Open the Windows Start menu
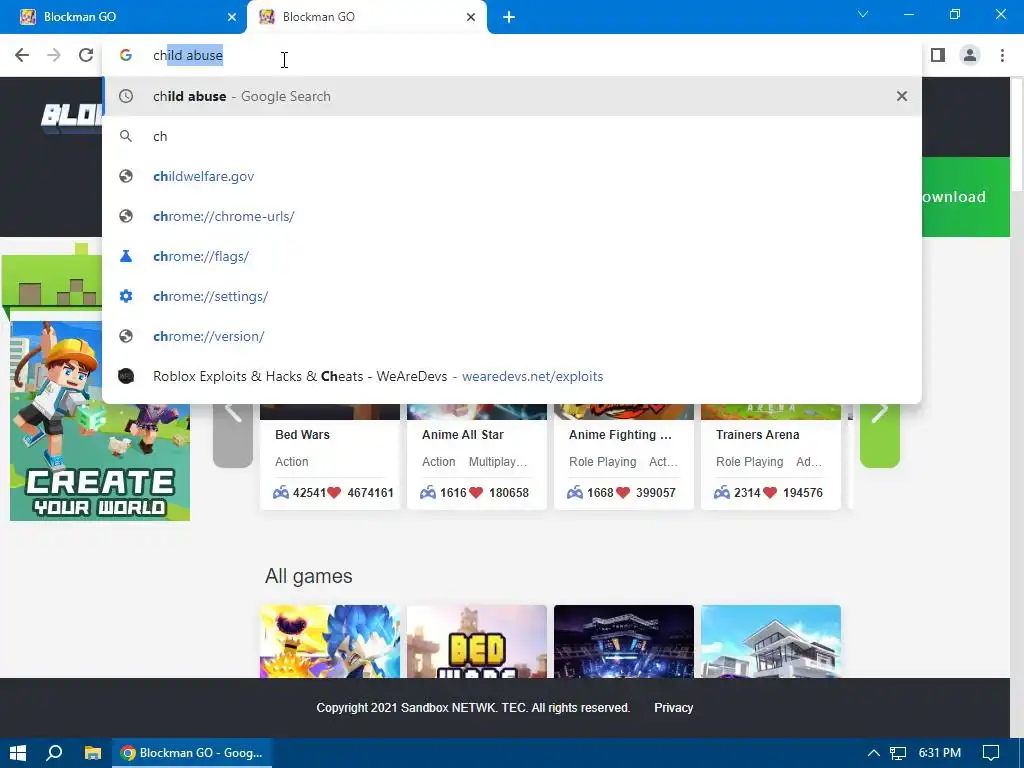 click(18, 753)
